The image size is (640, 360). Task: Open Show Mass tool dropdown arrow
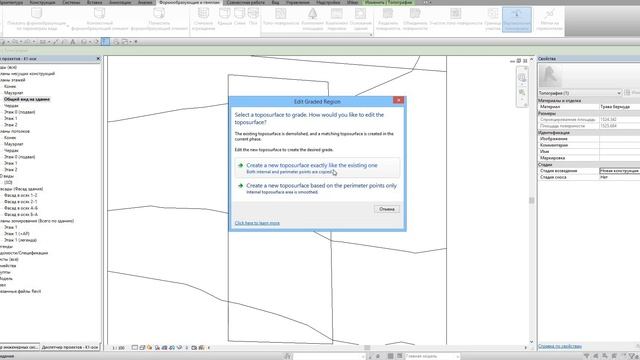coord(67,26)
